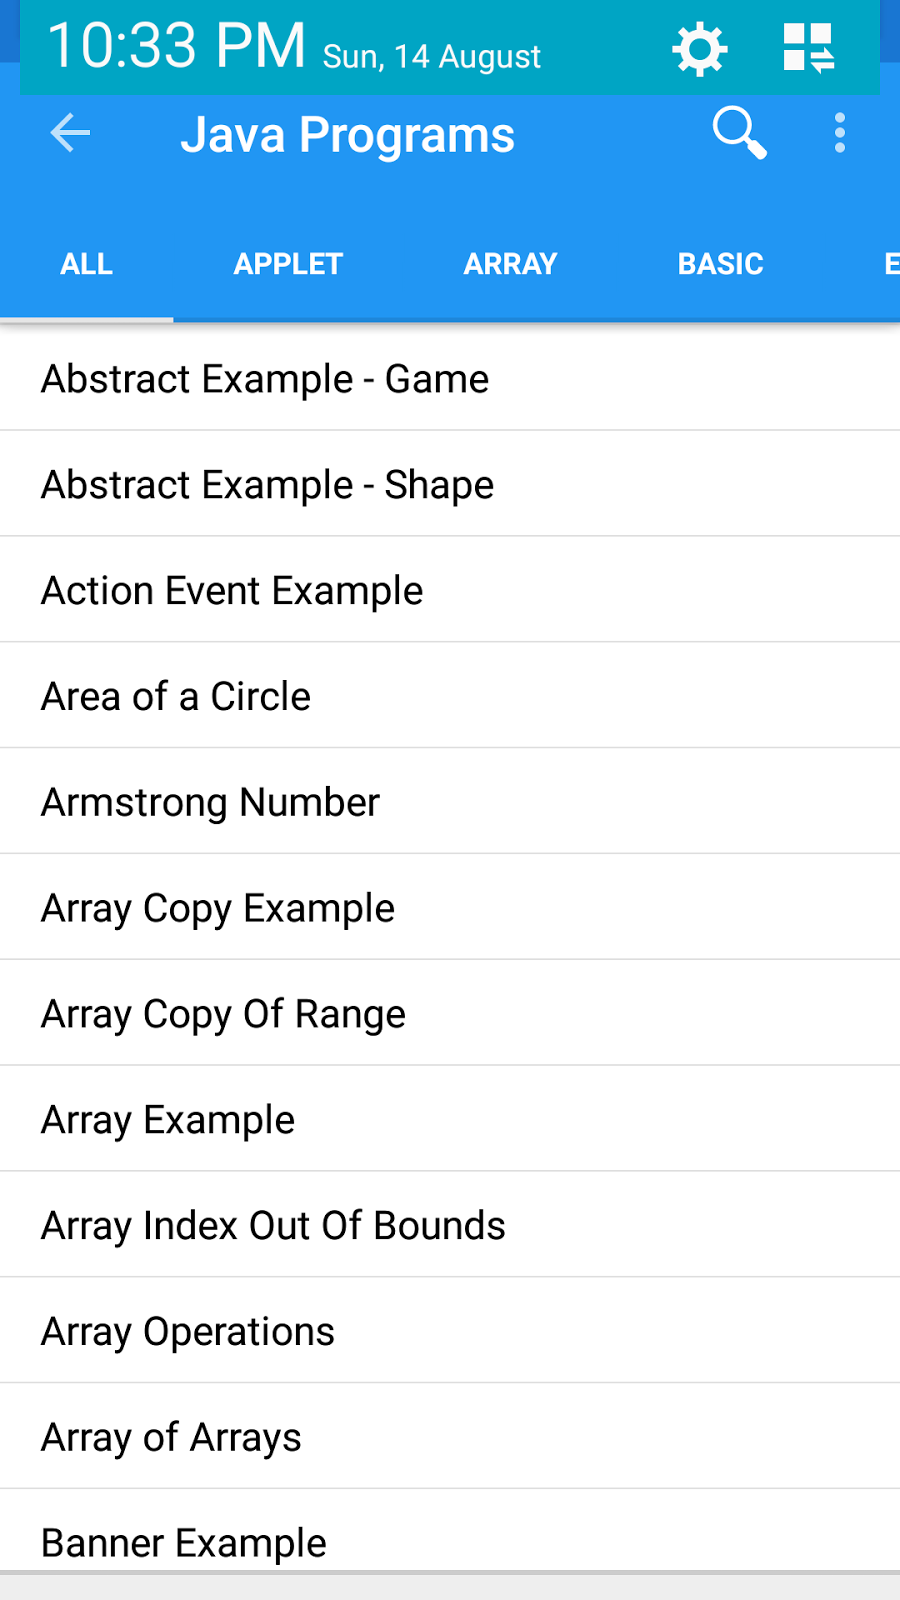This screenshot has width=900, height=1600.
Task: View the Array of Arrays program
Action: coord(171,1436)
